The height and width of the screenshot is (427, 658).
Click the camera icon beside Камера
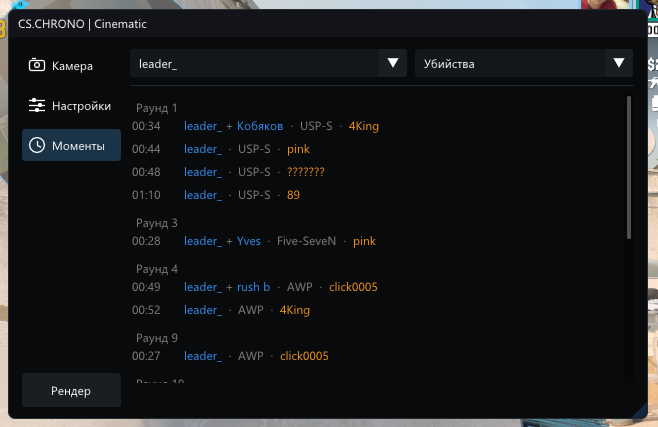tap(37, 65)
